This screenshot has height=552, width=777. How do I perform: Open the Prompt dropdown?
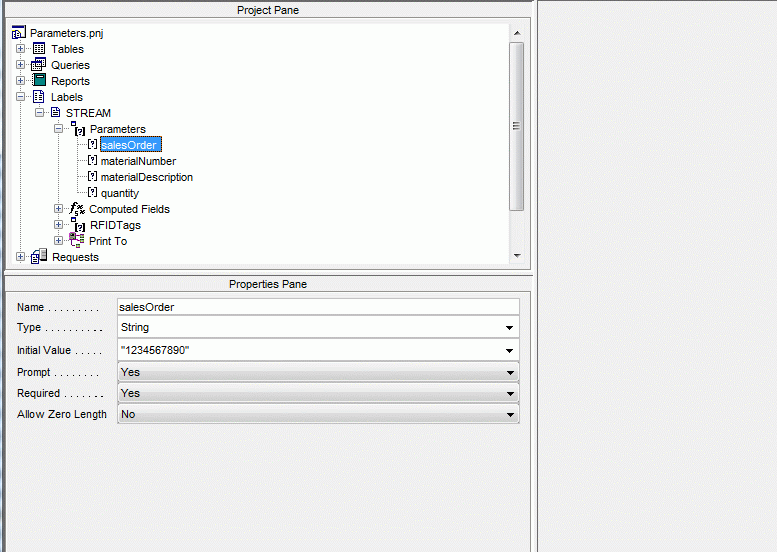318,372
